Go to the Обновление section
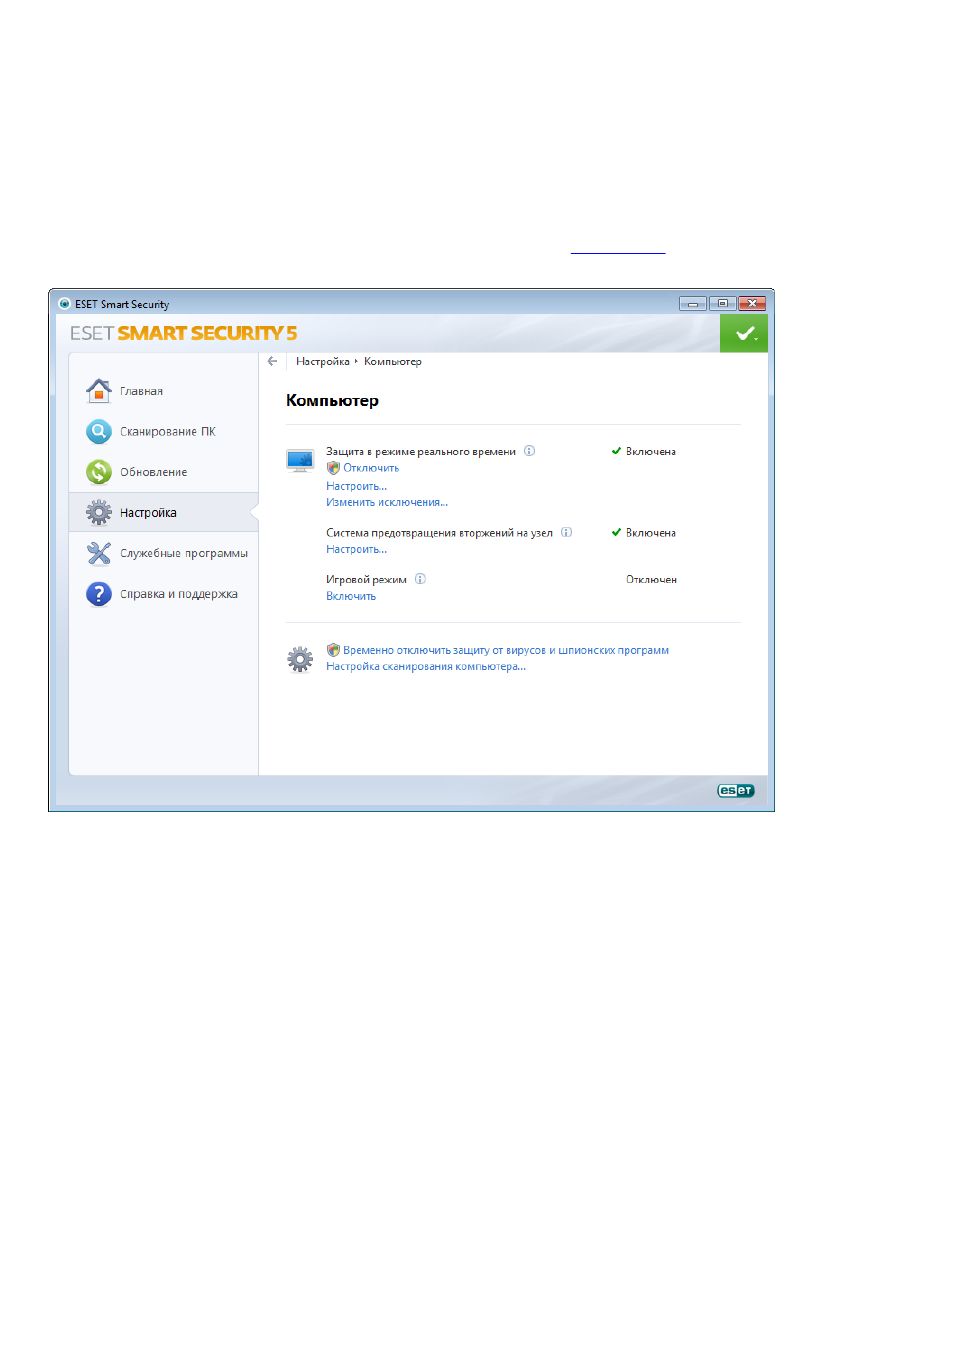Screen dimensions: 954x1350 [x=153, y=472]
